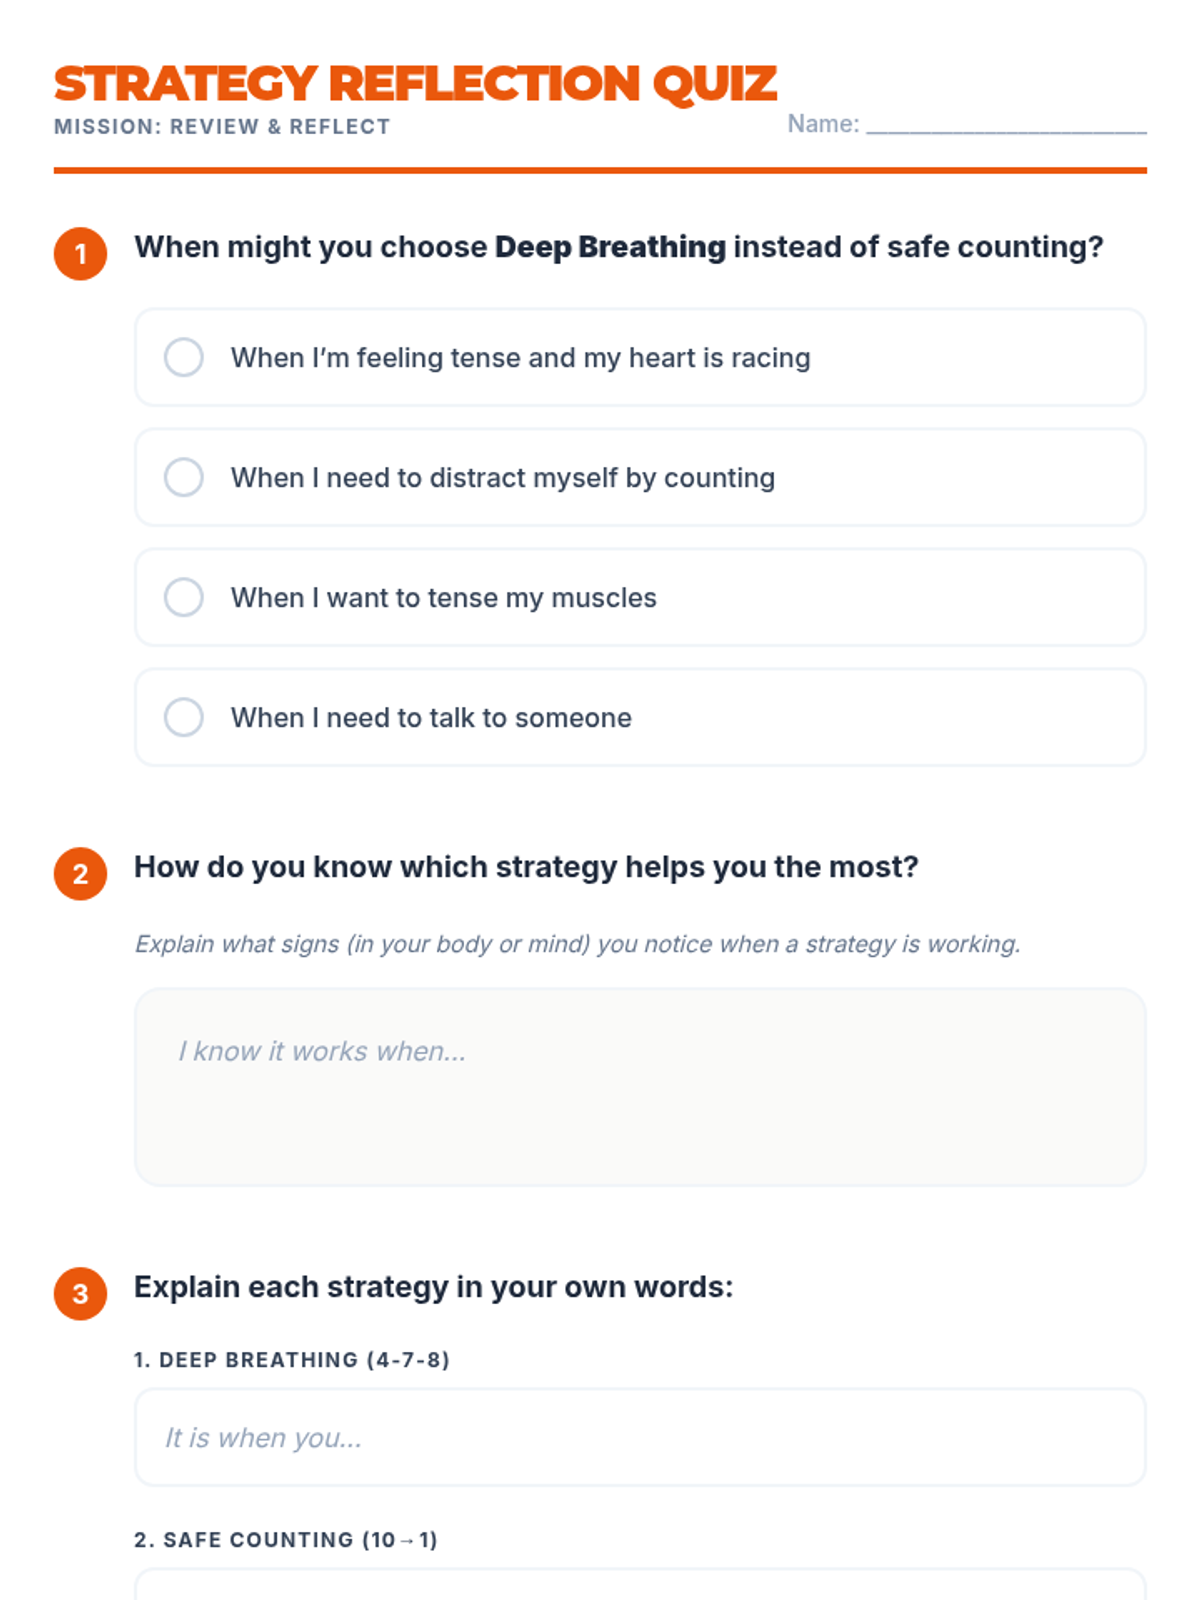Select radio for heart is racing option
This screenshot has height=1600, width=1200.
click(x=184, y=357)
